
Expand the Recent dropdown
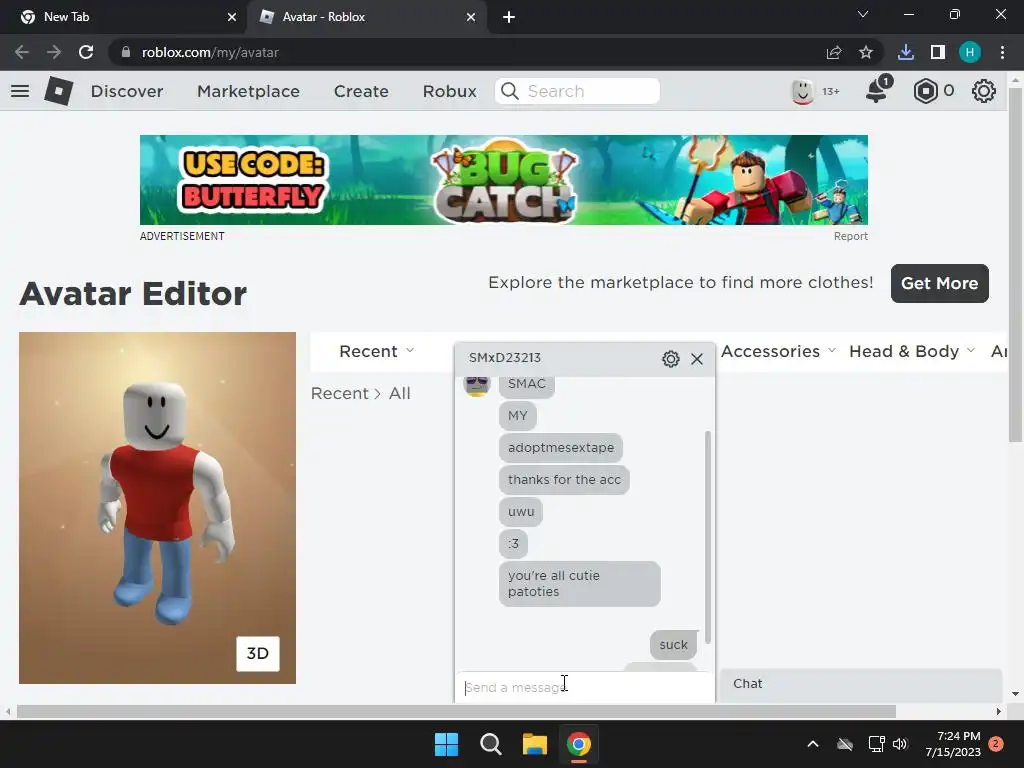[x=377, y=351]
